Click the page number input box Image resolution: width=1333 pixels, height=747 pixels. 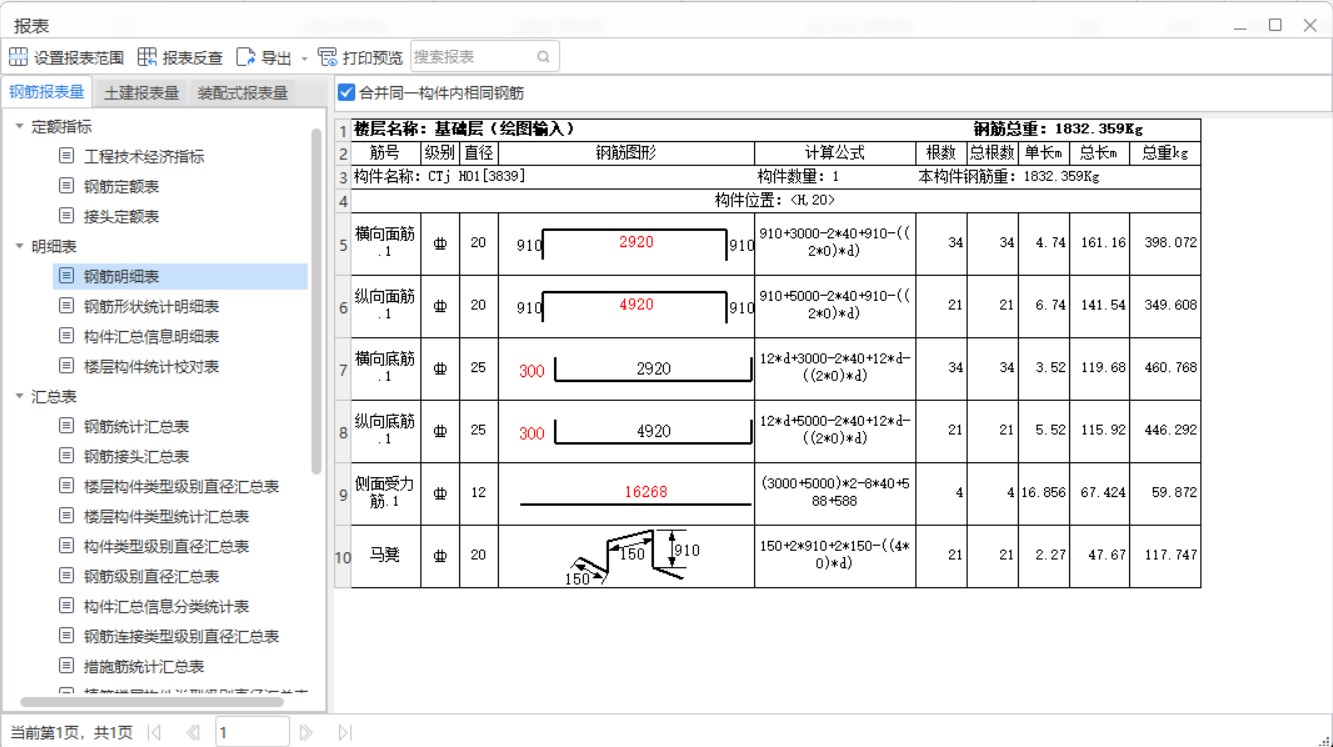pyautogui.click(x=252, y=733)
